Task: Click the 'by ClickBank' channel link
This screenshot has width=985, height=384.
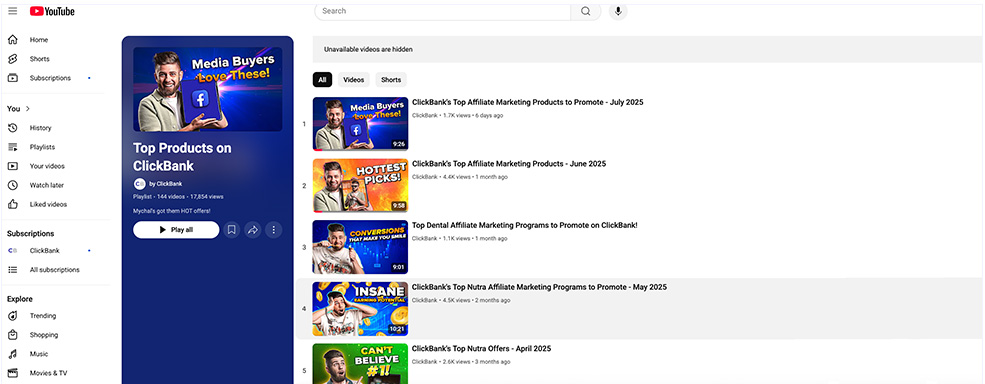Action: pos(166,184)
